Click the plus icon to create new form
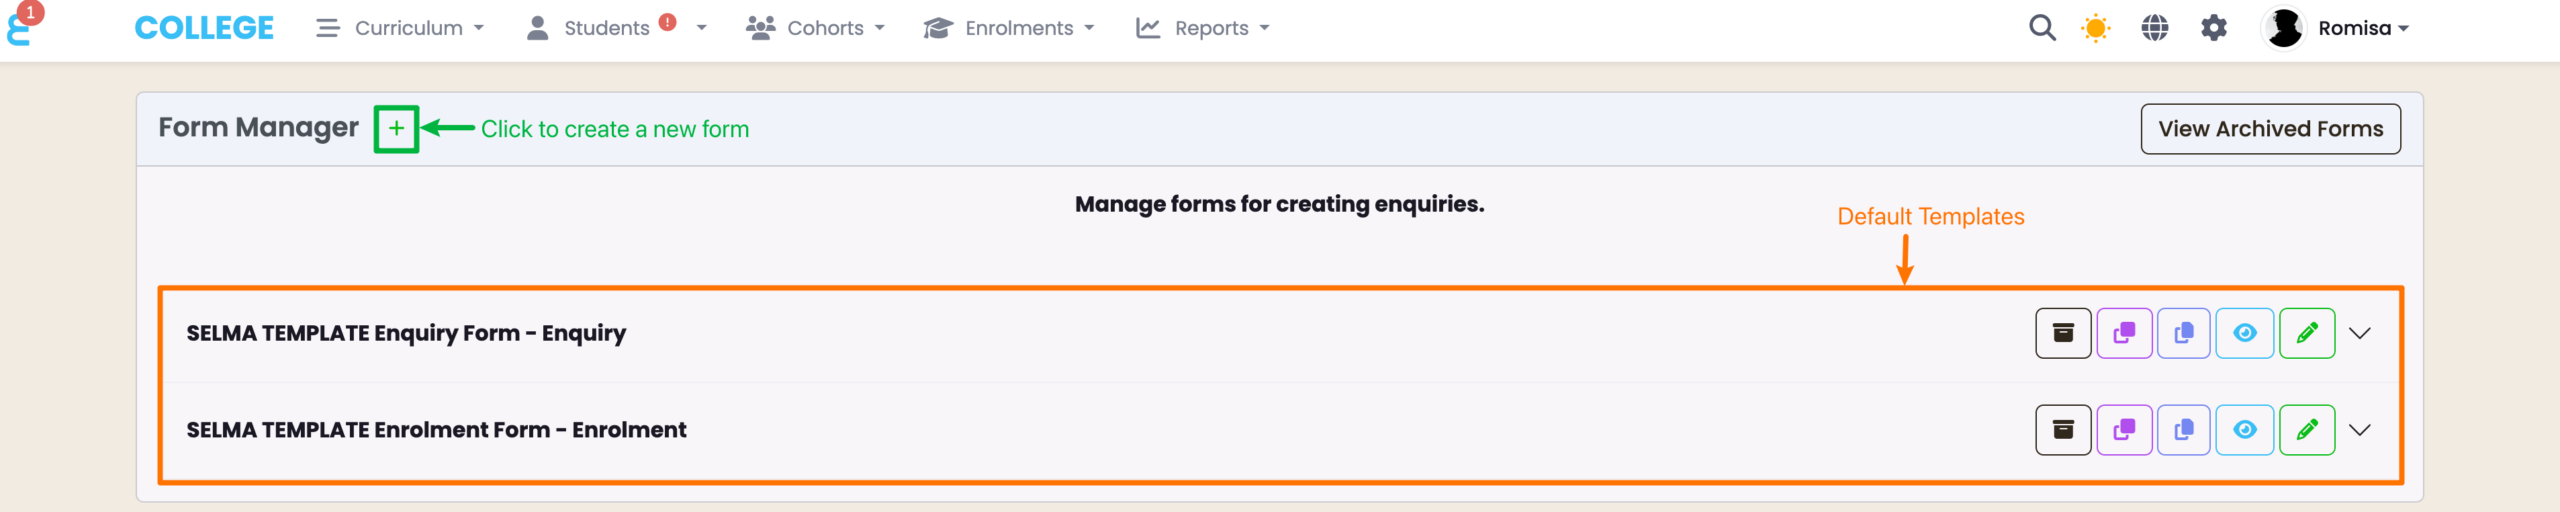2560x512 pixels. (x=396, y=129)
